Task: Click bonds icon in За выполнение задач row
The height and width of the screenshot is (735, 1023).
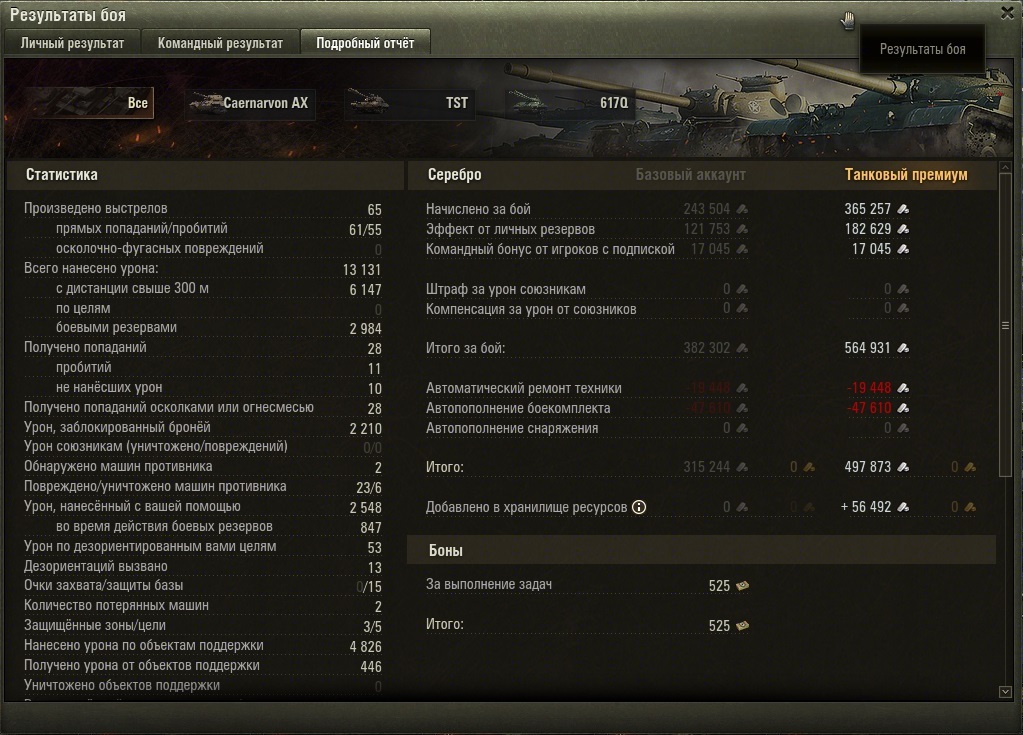Action: [742, 586]
